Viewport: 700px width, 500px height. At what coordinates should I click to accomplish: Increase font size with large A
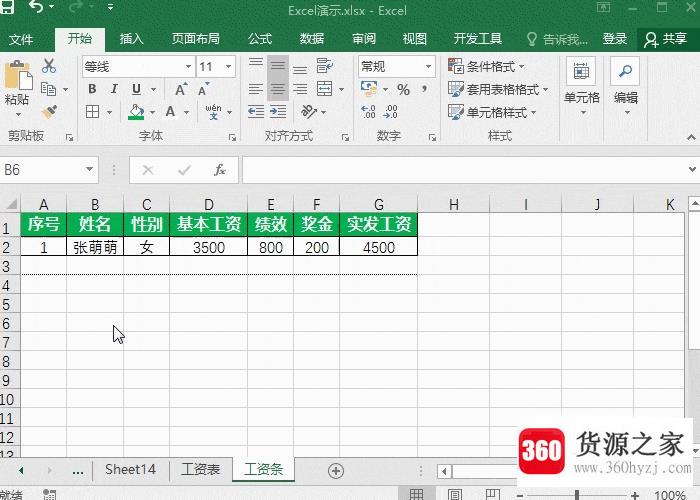point(181,89)
